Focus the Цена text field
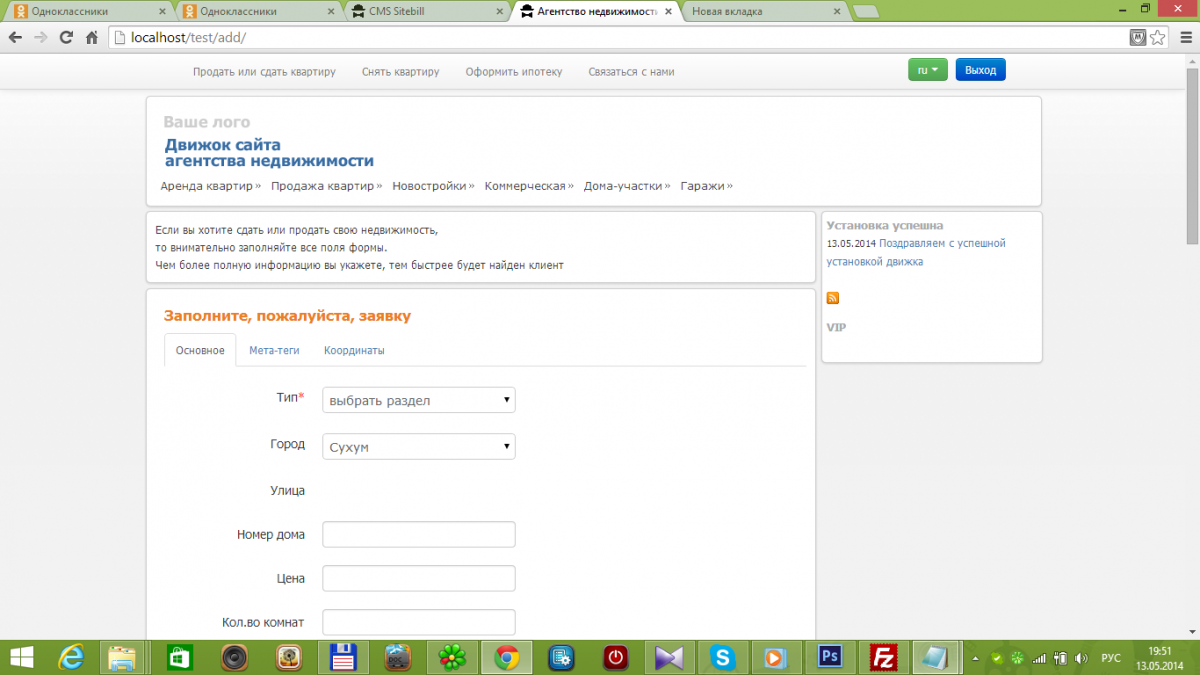The image size is (1200, 675). pyautogui.click(x=419, y=579)
